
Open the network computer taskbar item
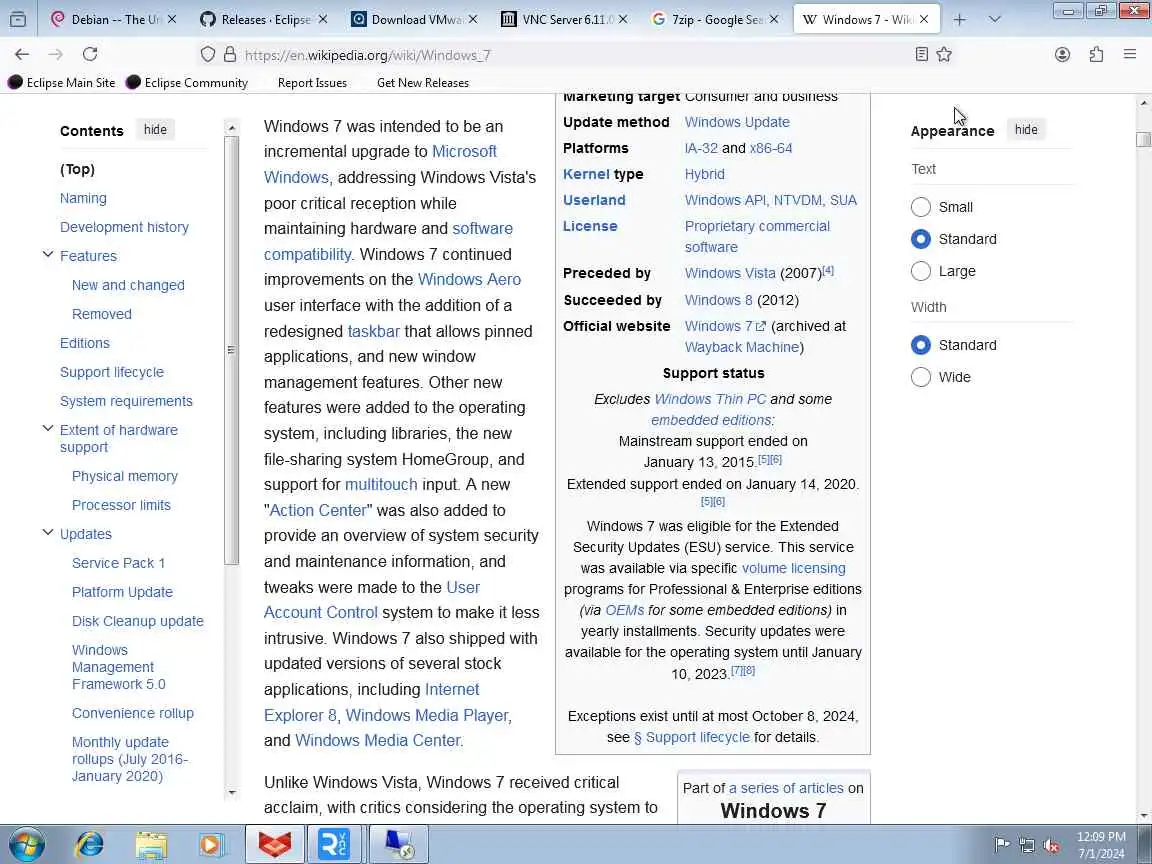click(x=397, y=844)
